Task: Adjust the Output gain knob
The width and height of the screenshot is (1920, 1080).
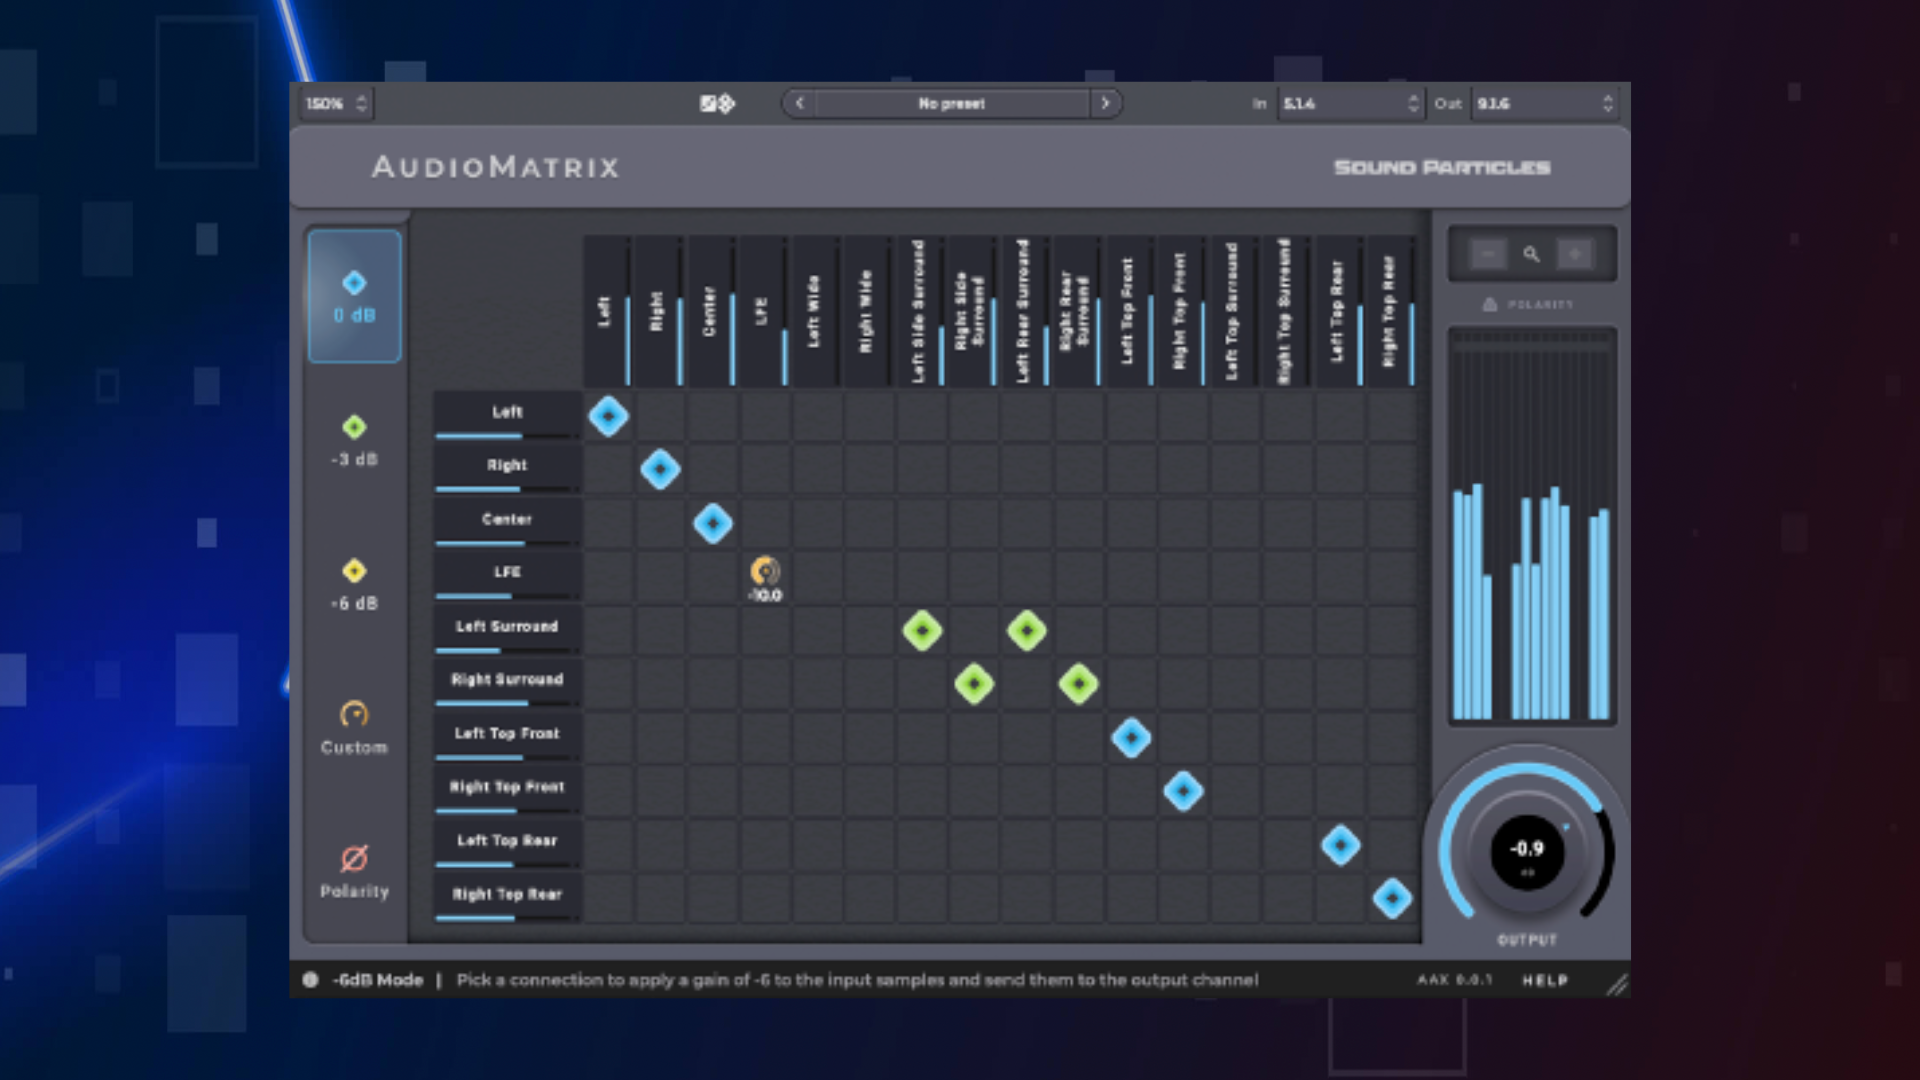Action: click(x=1526, y=852)
